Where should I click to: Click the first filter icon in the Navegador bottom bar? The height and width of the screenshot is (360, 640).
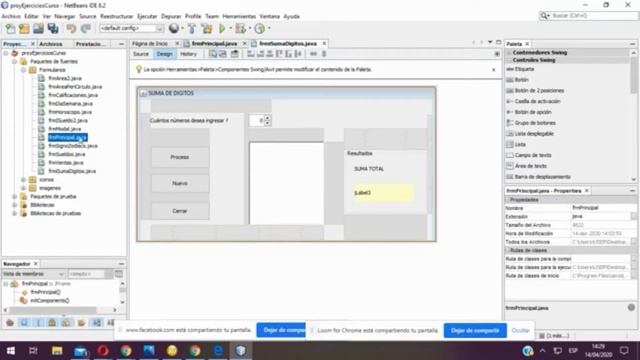[x=10, y=323]
